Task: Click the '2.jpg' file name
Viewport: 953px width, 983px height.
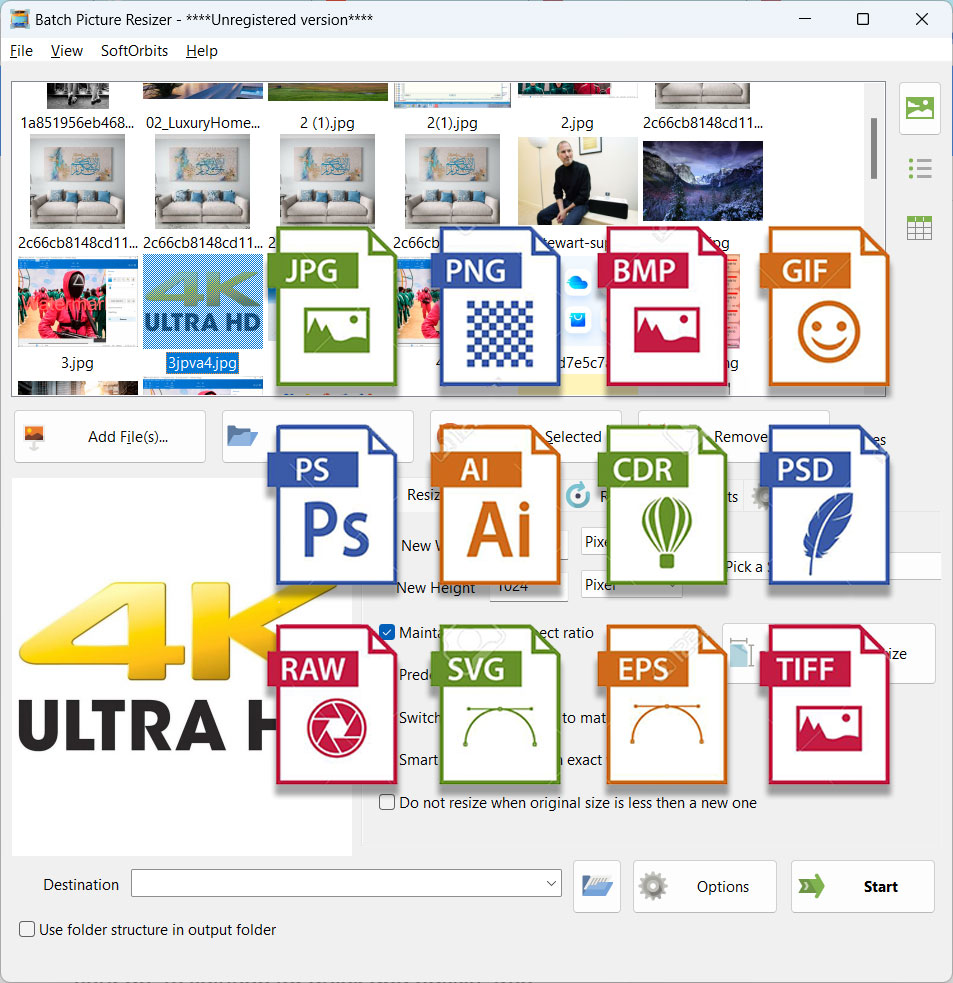Action: click(x=577, y=122)
